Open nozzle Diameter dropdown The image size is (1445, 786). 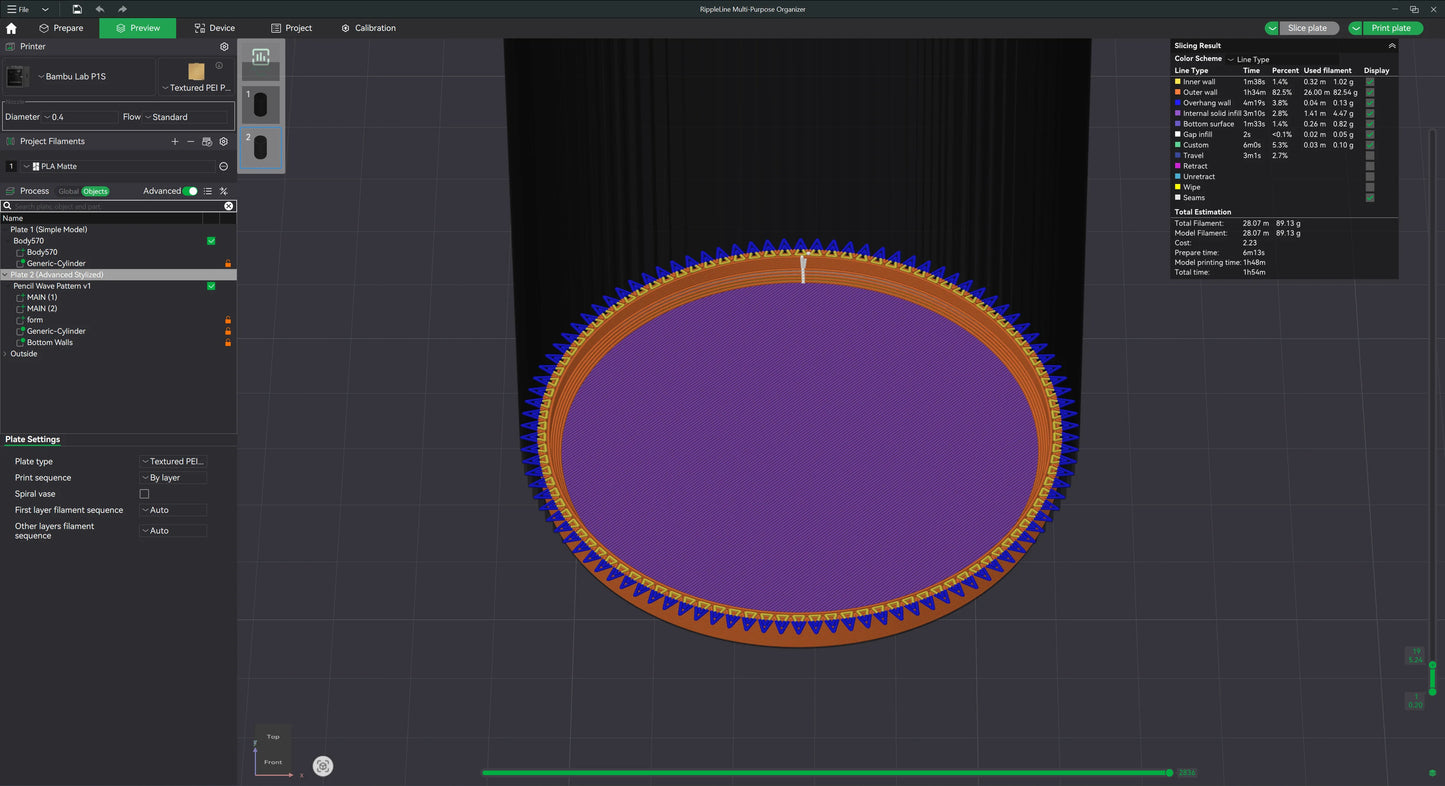click(x=79, y=117)
